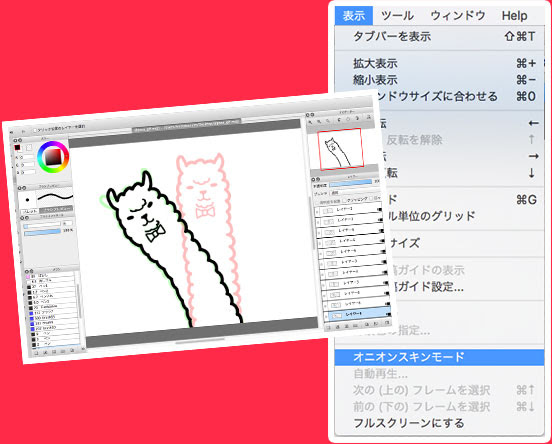The height and width of the screenshot is (444, 552).
Task: Click the G value field in color panel
Action: pos(27,165)
